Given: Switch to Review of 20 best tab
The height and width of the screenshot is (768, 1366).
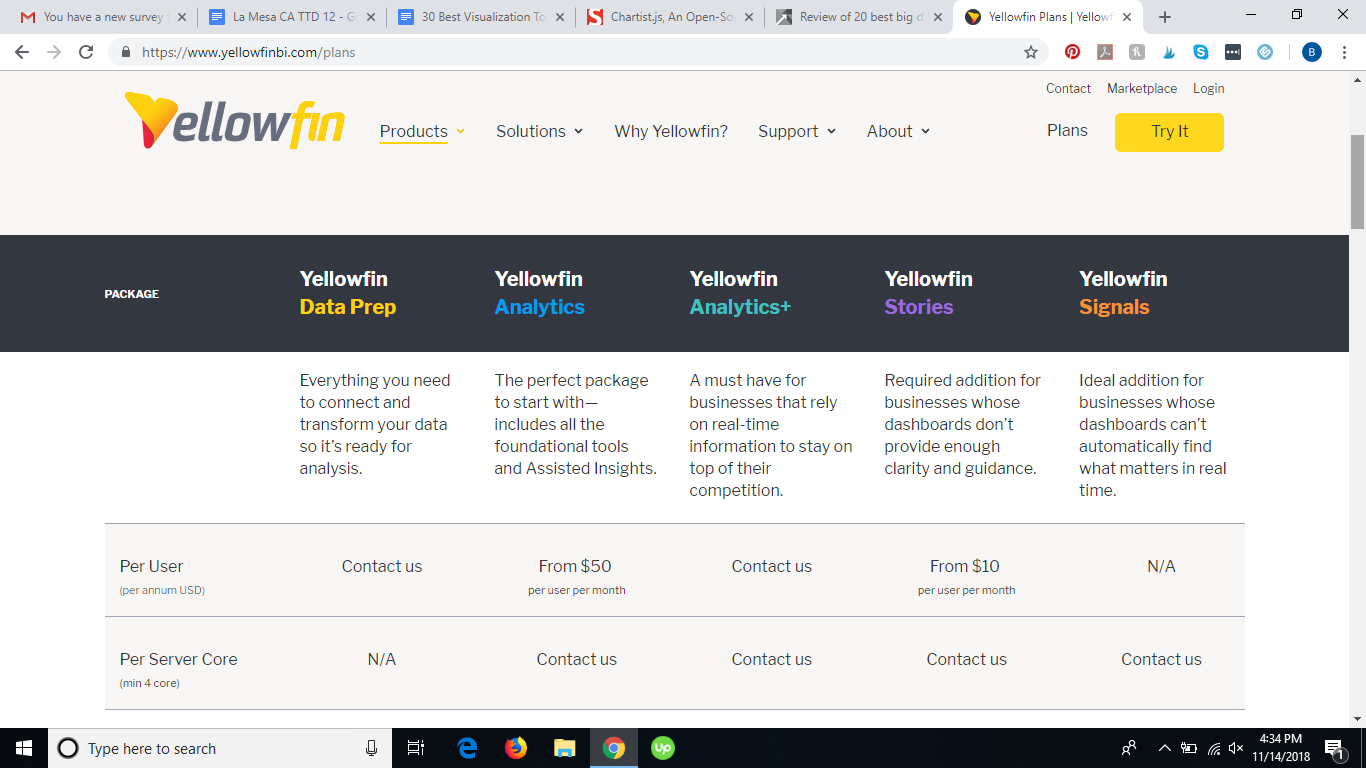Looking at the screenshot, I should click(858, 17).
